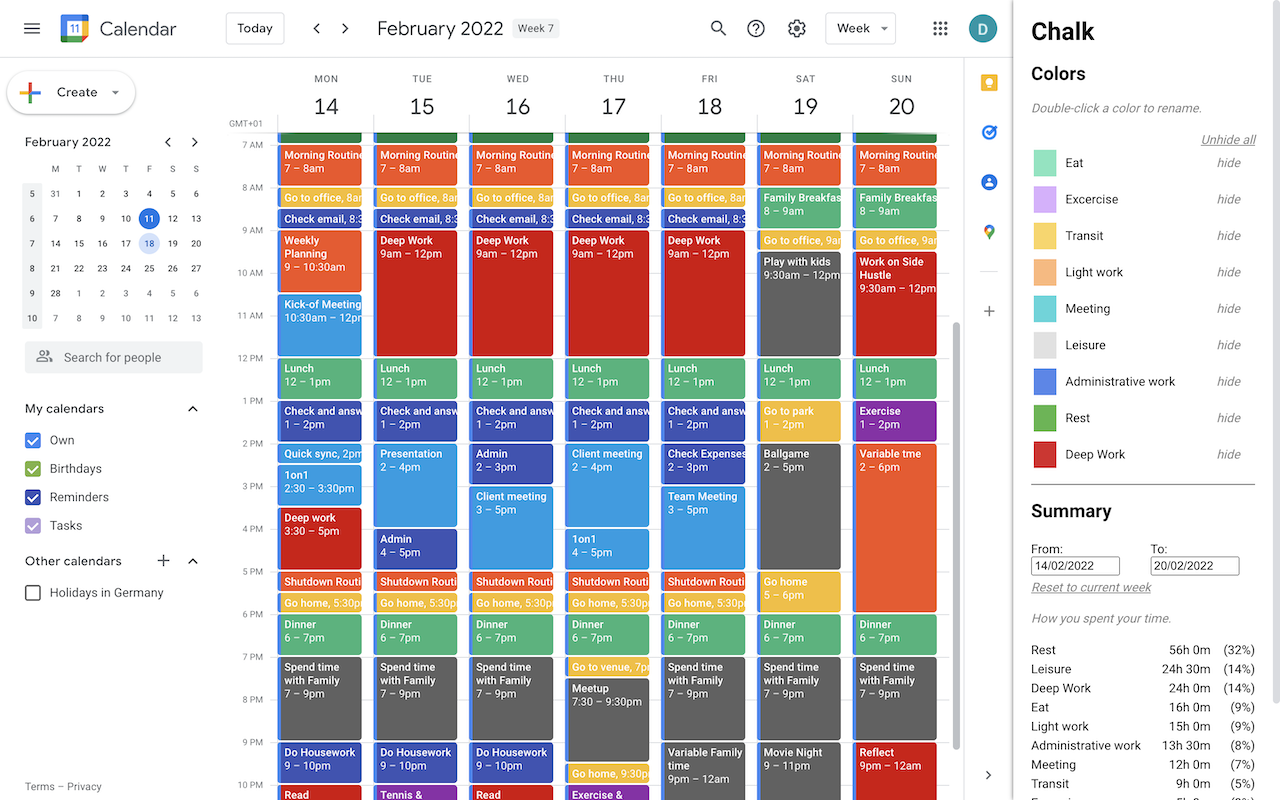This screenshot has height=800, width=1280.
Task: Toggle the Tasks calendar checkbox
Action: click(33, 526)
